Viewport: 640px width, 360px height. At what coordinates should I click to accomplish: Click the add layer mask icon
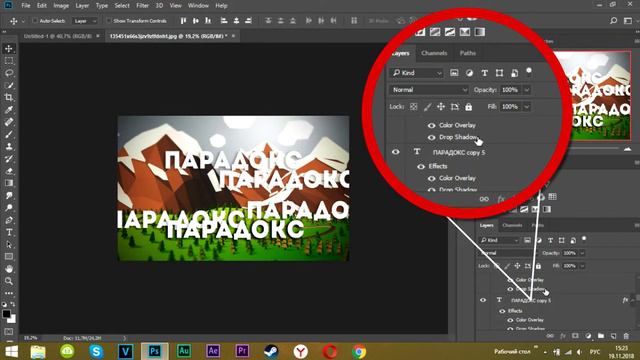[x=576, y=336]
